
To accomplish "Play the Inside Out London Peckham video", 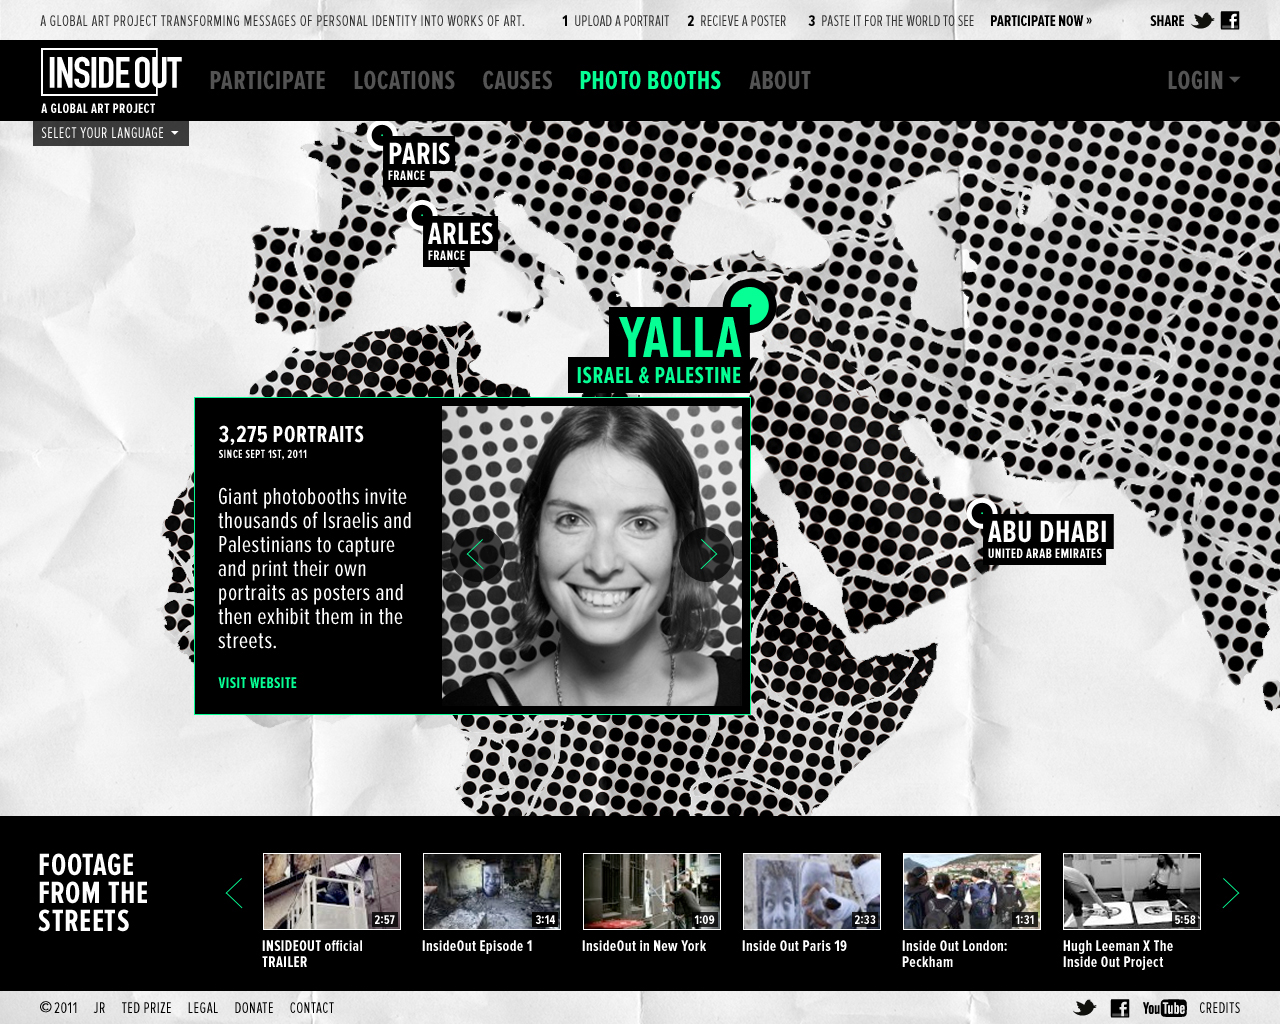I will click(x=971, y=891).
